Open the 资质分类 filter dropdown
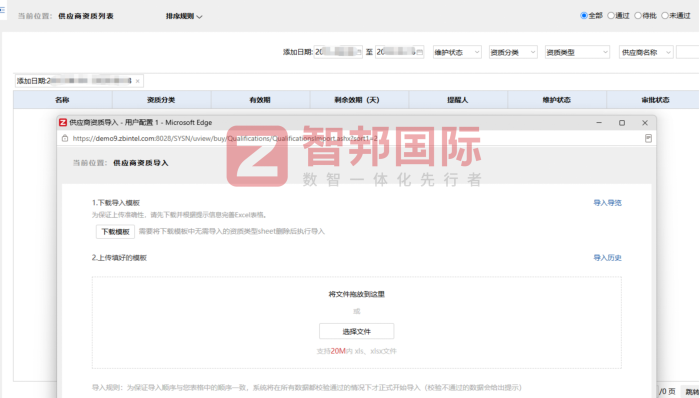 coord(513,52)
